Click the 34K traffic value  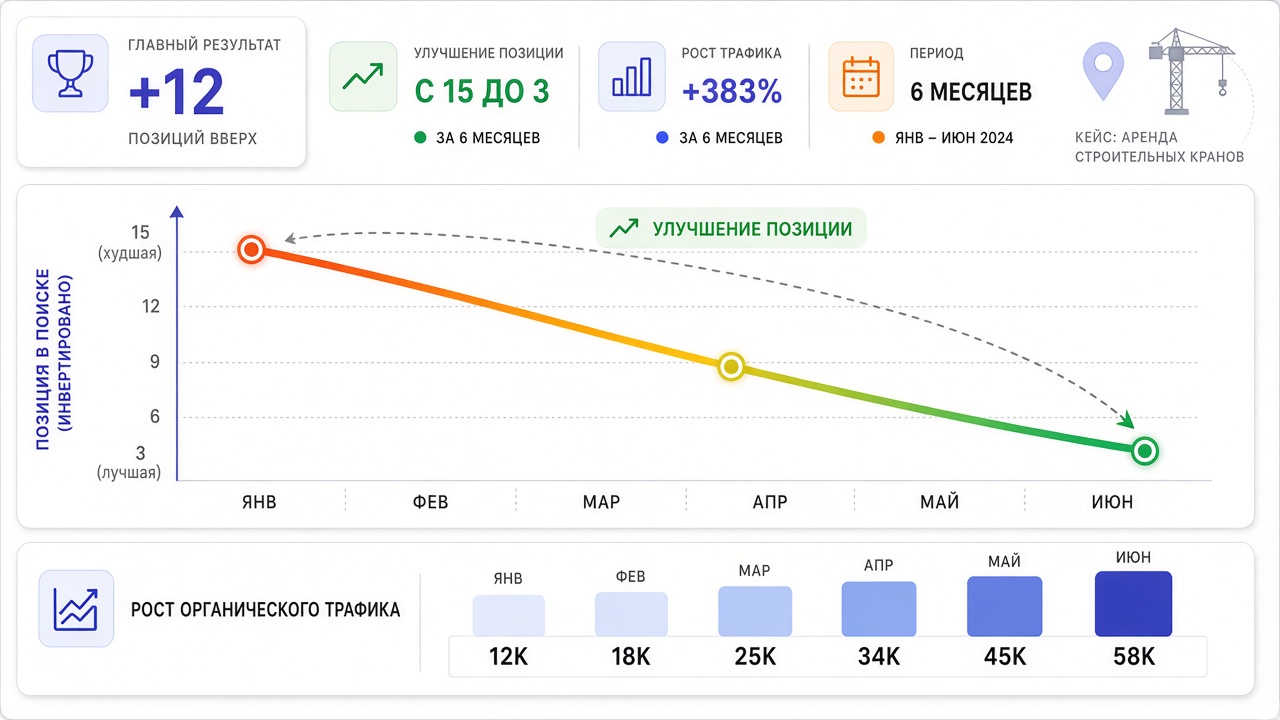pyautogui.click(x=879, y=657)
